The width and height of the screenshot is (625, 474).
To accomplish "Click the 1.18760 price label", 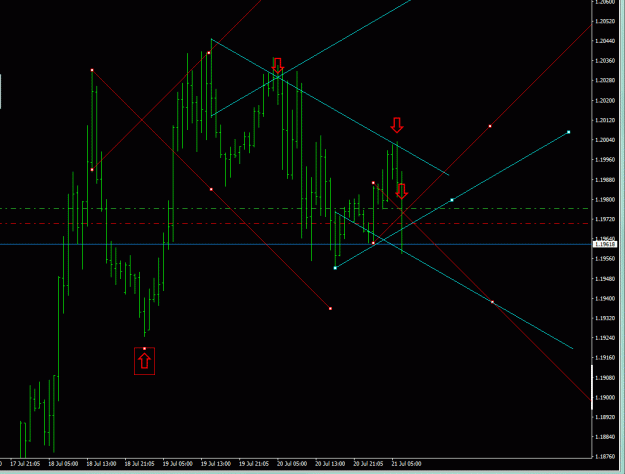I will tap(605, 456).
